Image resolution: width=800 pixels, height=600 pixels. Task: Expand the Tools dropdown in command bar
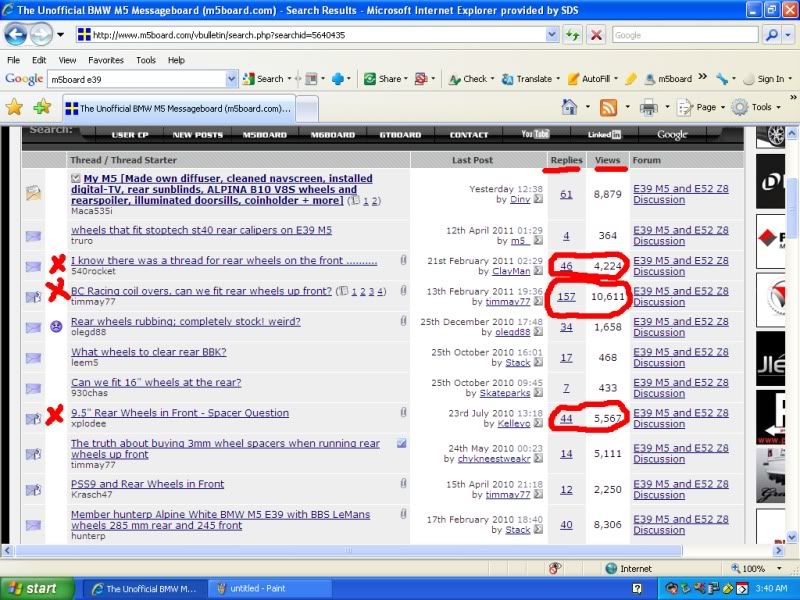point(758,107)
